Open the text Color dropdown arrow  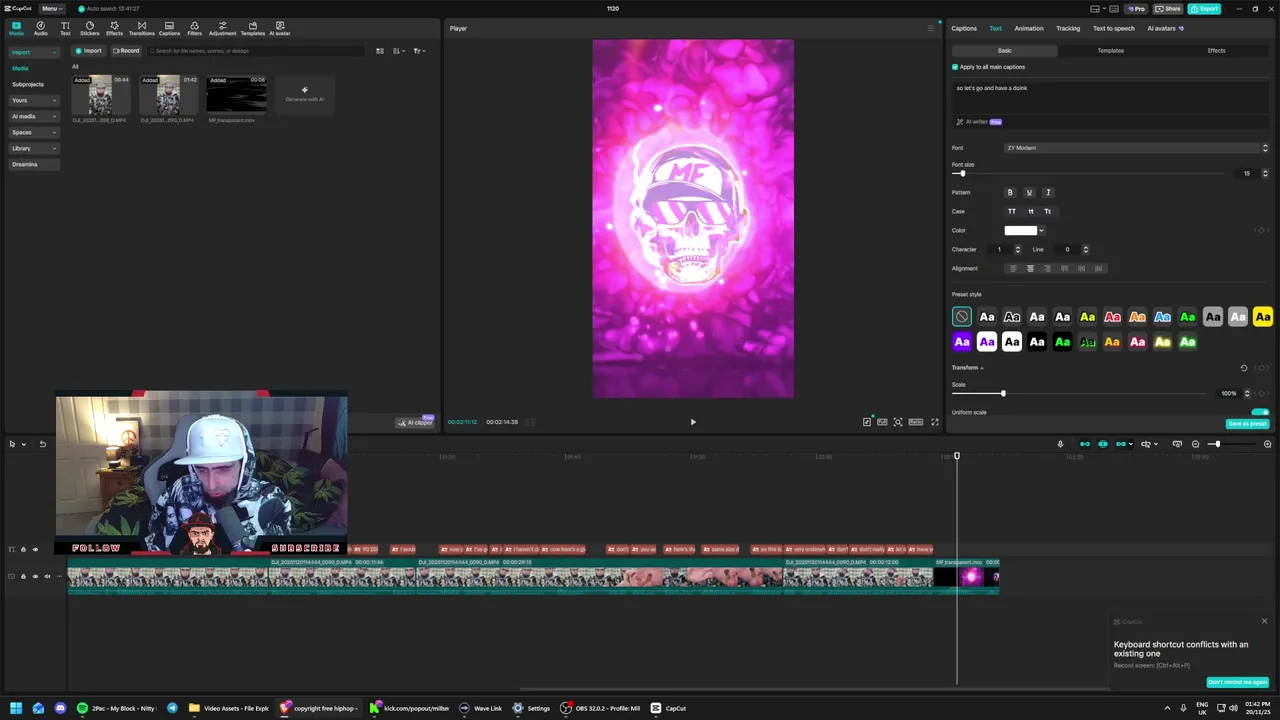point(1041,231)
